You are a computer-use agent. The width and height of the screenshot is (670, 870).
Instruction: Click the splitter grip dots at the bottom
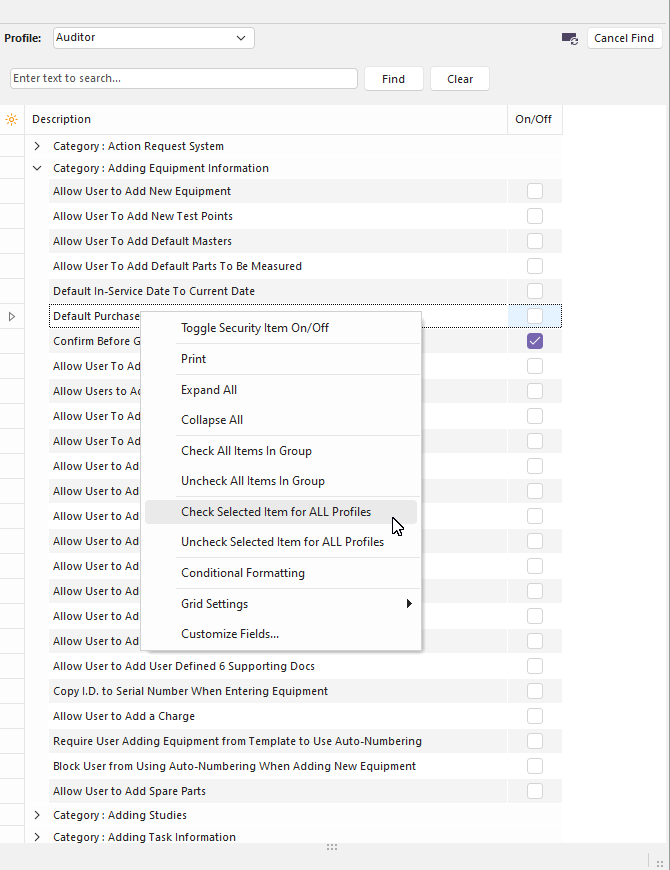332,847
